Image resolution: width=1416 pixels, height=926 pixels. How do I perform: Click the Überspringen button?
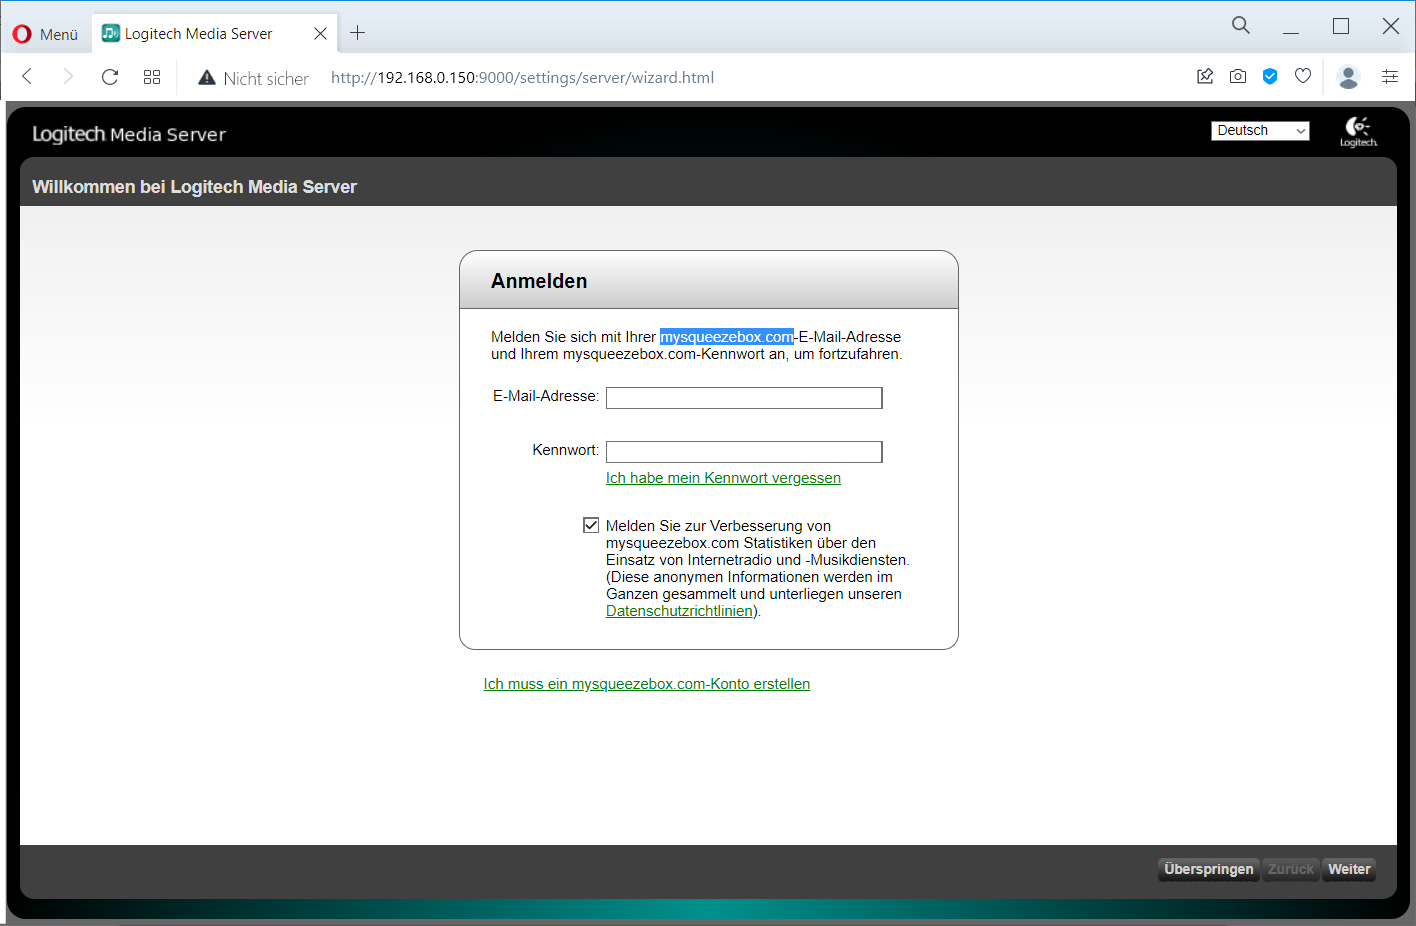pos(1208,869)
